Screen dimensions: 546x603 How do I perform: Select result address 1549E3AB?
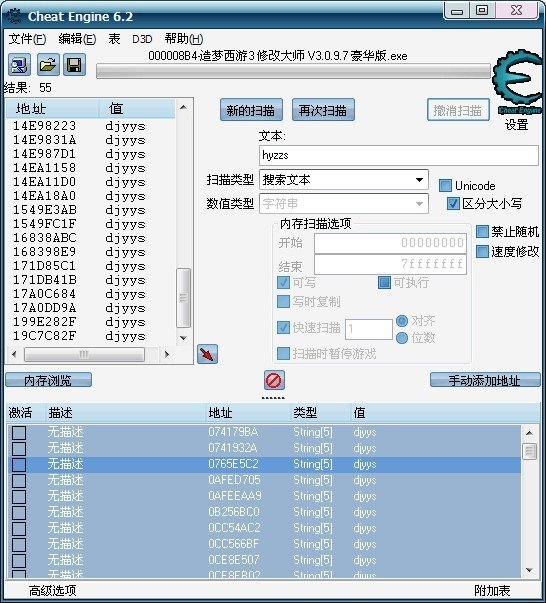[90, 210]
